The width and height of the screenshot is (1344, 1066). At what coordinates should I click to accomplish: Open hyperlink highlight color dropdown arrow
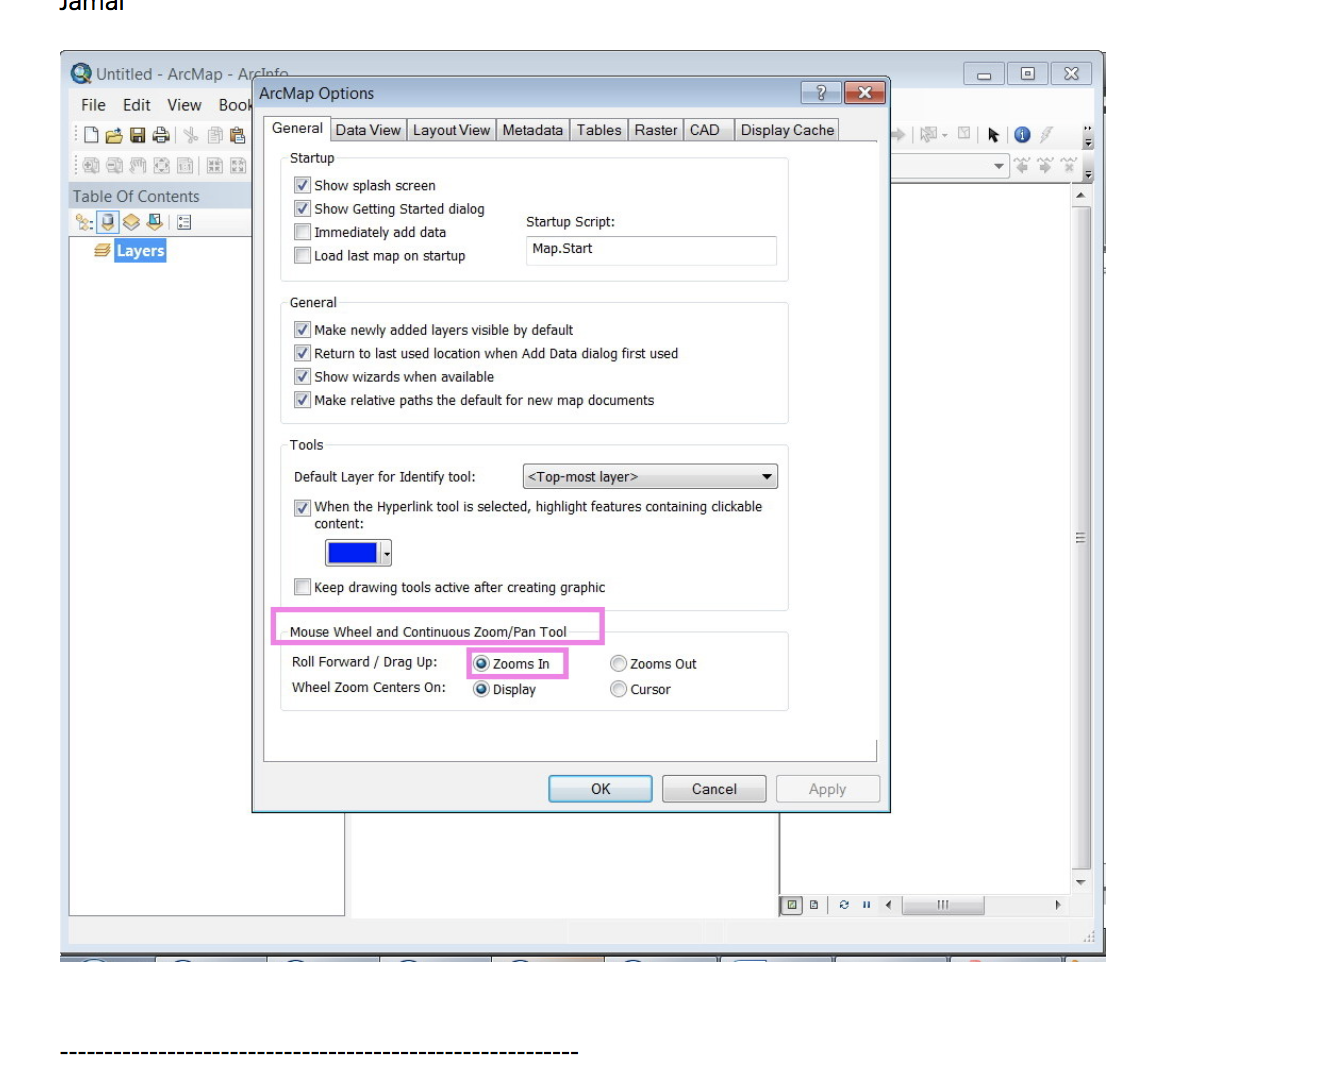(386, 553)
